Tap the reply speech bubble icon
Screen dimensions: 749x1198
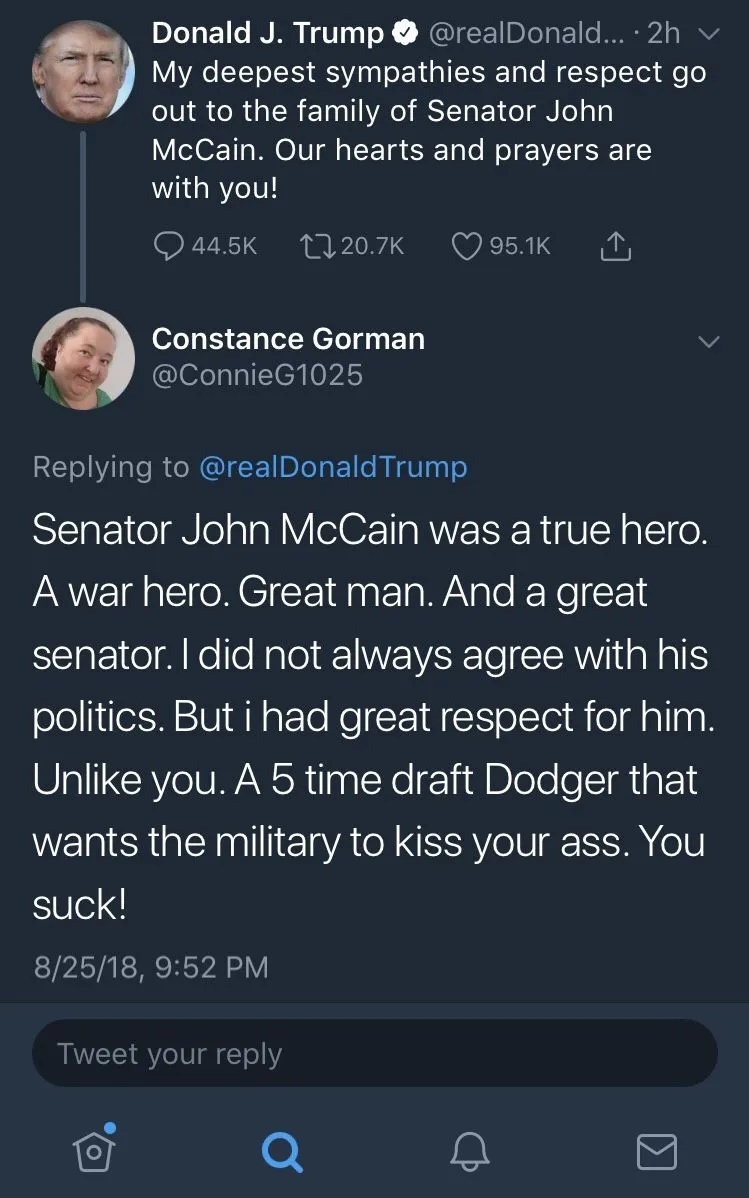[x=167, y=245]
